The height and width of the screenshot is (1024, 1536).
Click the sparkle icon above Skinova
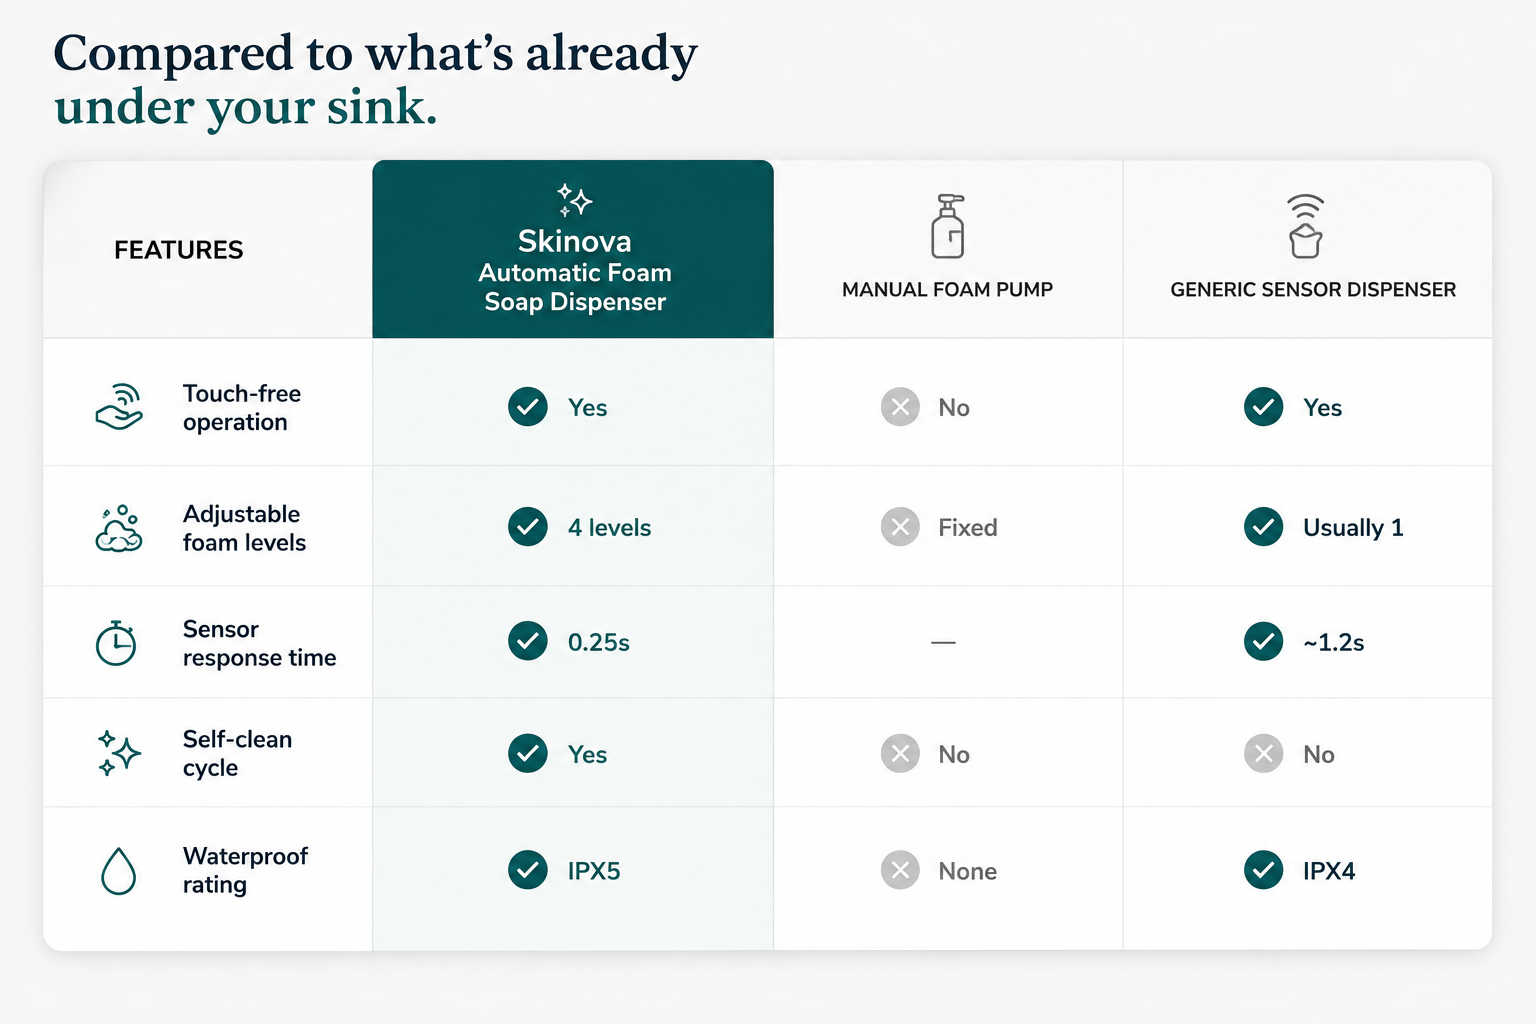pos(574,200)
